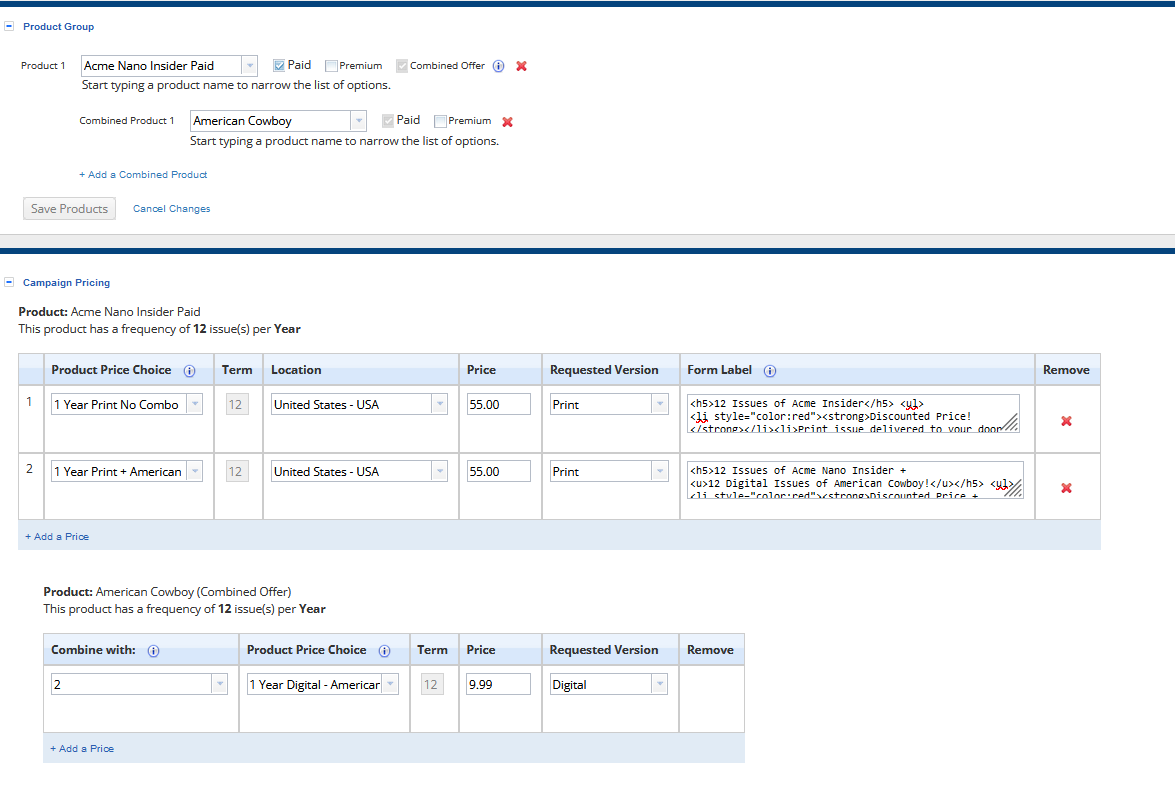Collapse the Campaign Pricing section

point(9,283)
